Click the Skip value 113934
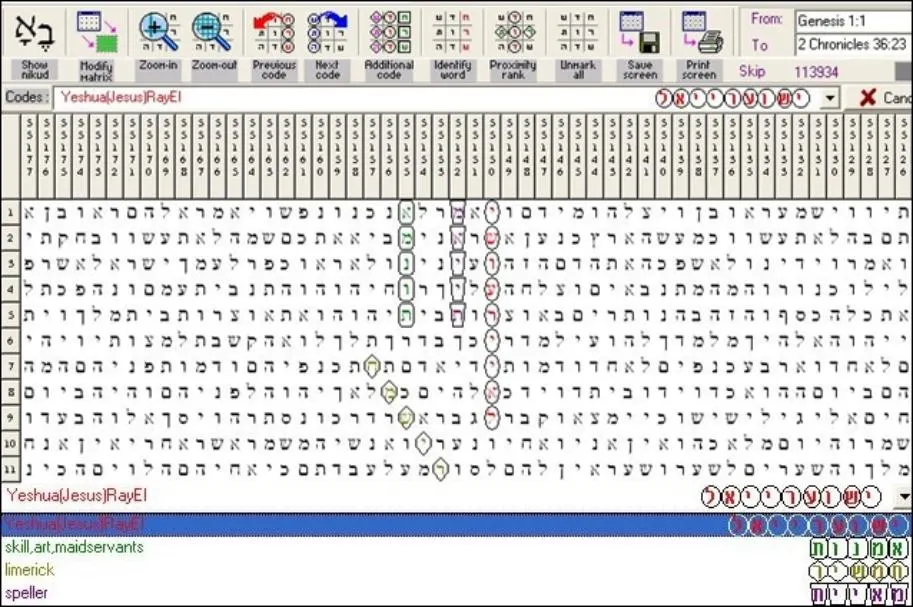 [816, 72]
